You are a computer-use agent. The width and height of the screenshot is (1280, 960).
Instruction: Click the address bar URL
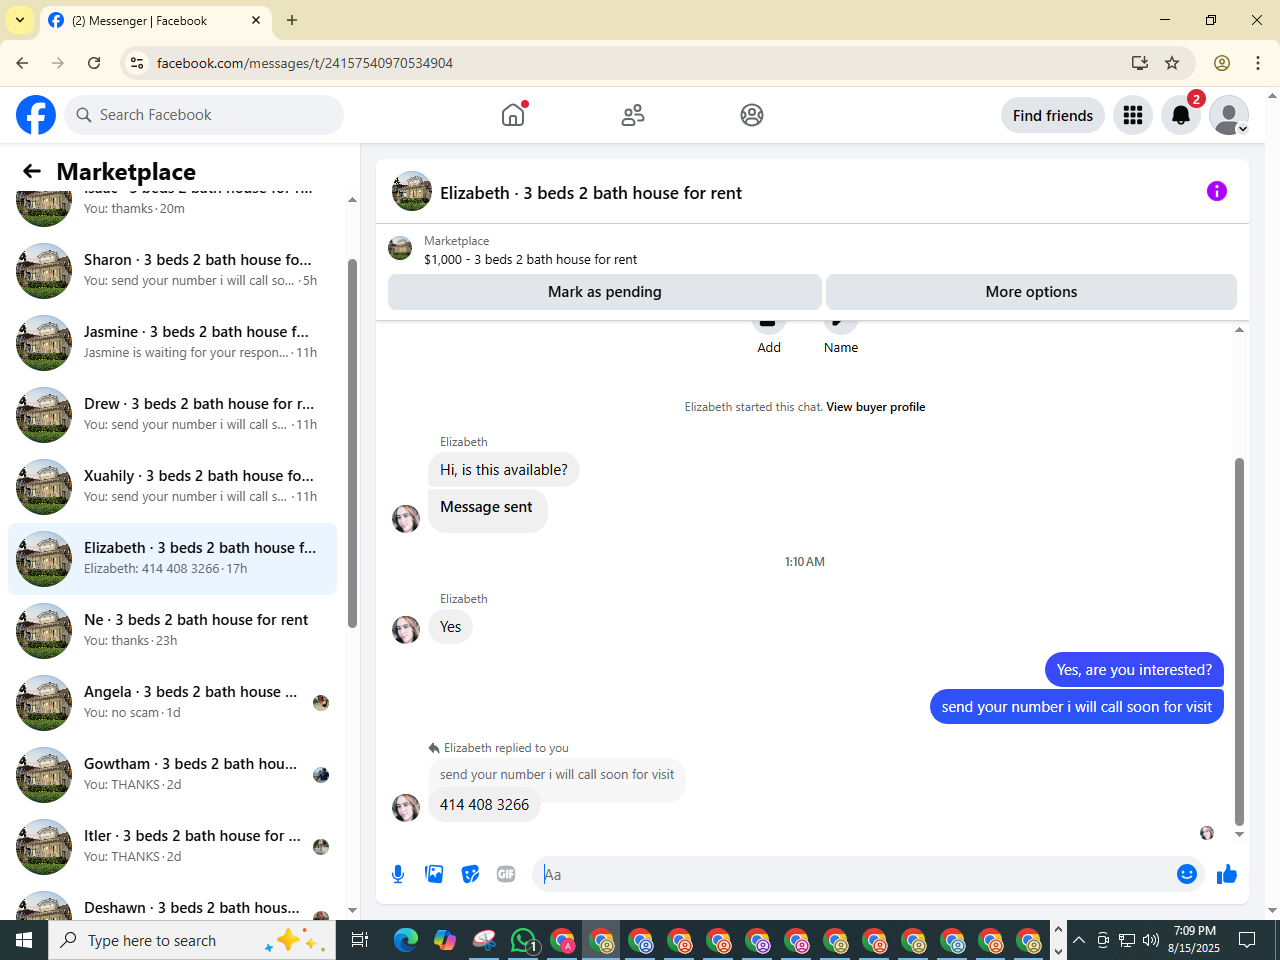(x=305, y=63)
